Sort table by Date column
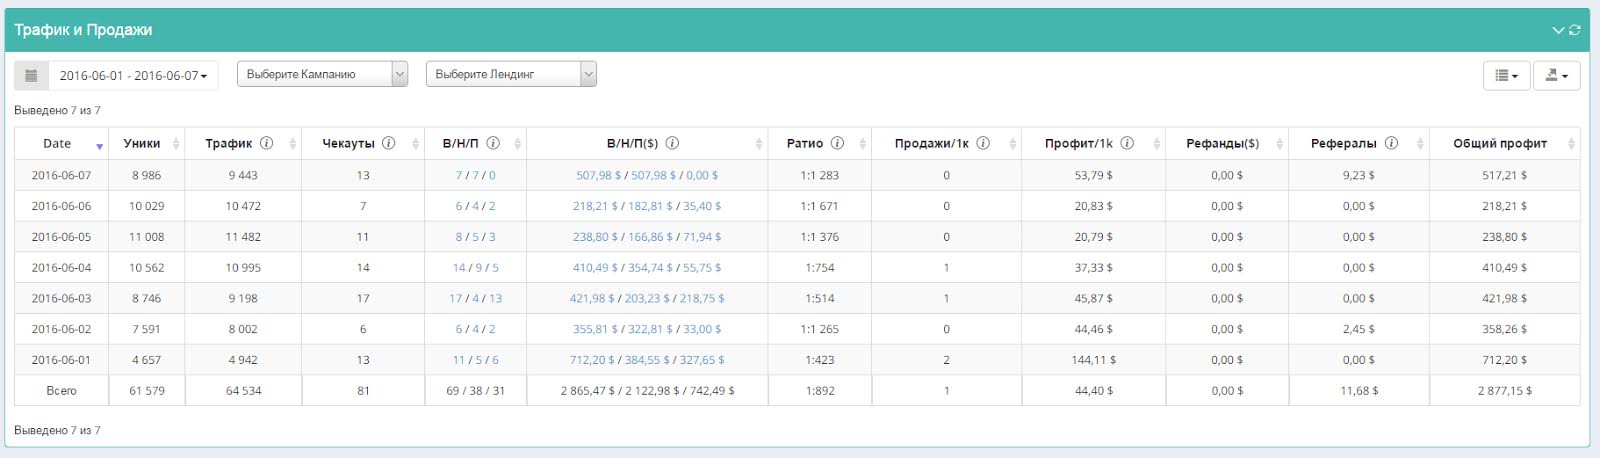Screen dimensions: 1600x458 (x=58, y=143)
